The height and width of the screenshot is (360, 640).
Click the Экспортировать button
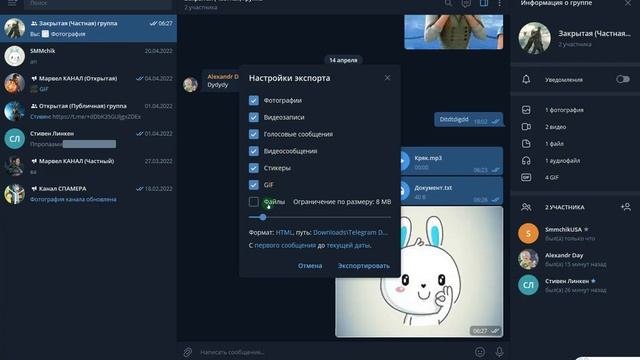tap(364, 266)
